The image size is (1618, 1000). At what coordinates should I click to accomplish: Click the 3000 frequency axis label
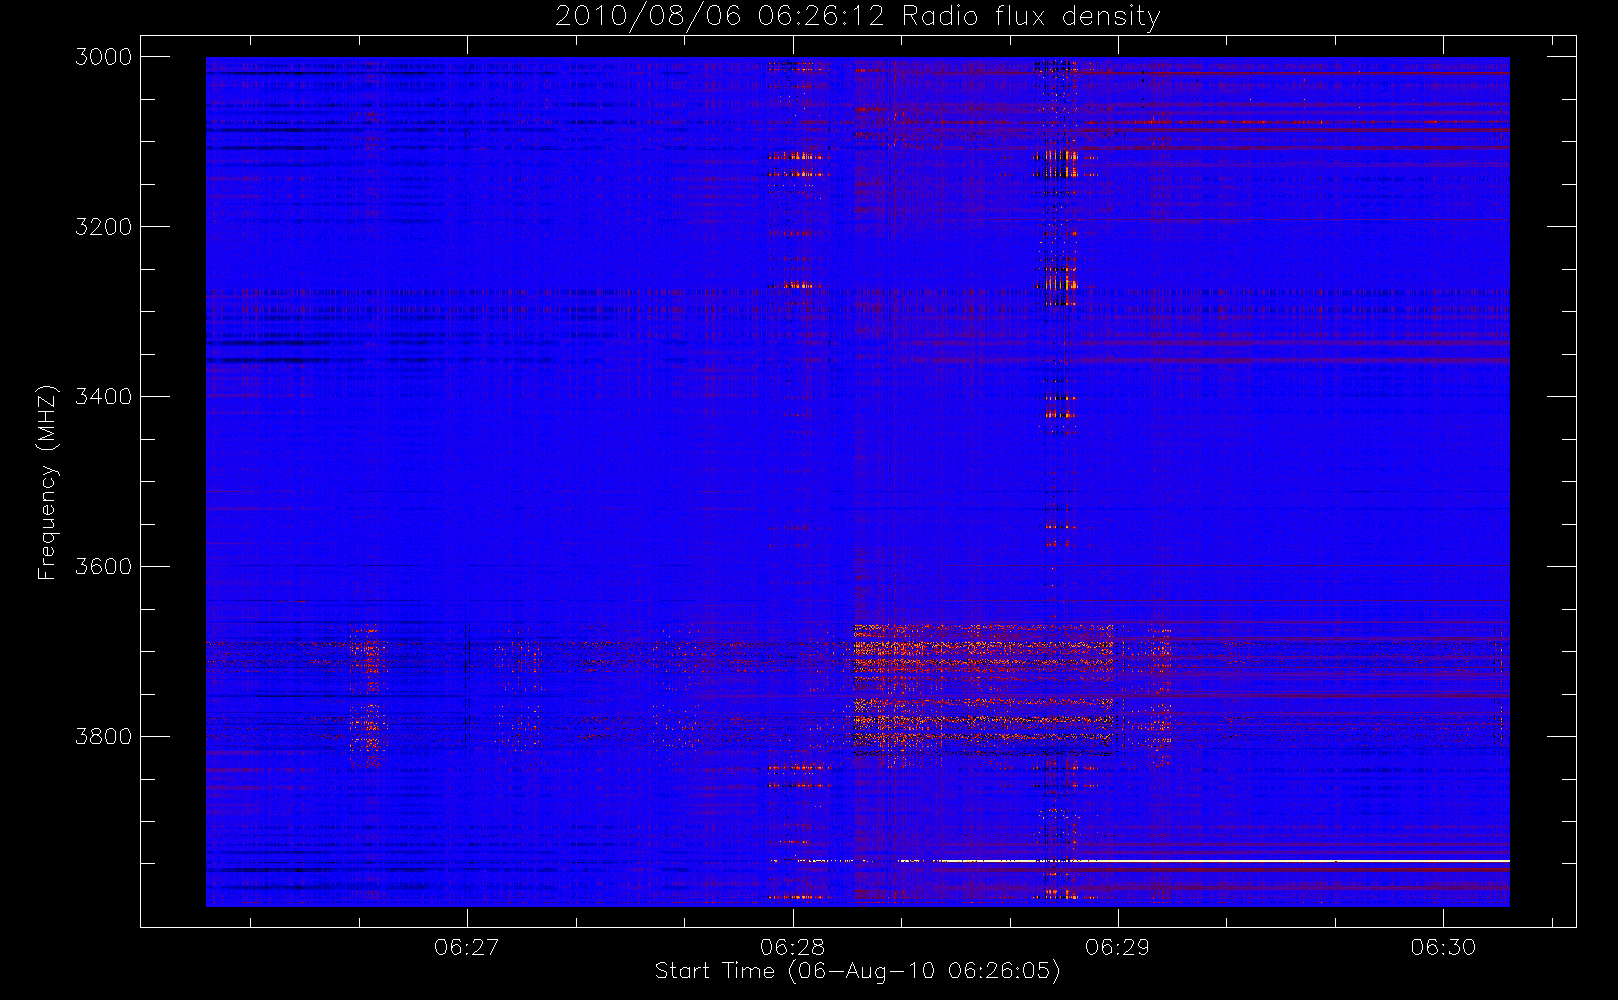coord(104,57)
